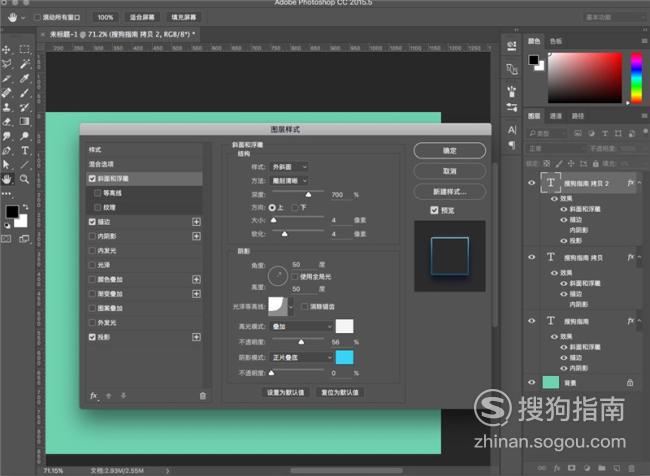This screenshot has width=650, height=476.
Task: Open the Layers panel flyout menu
Action: 644,116
